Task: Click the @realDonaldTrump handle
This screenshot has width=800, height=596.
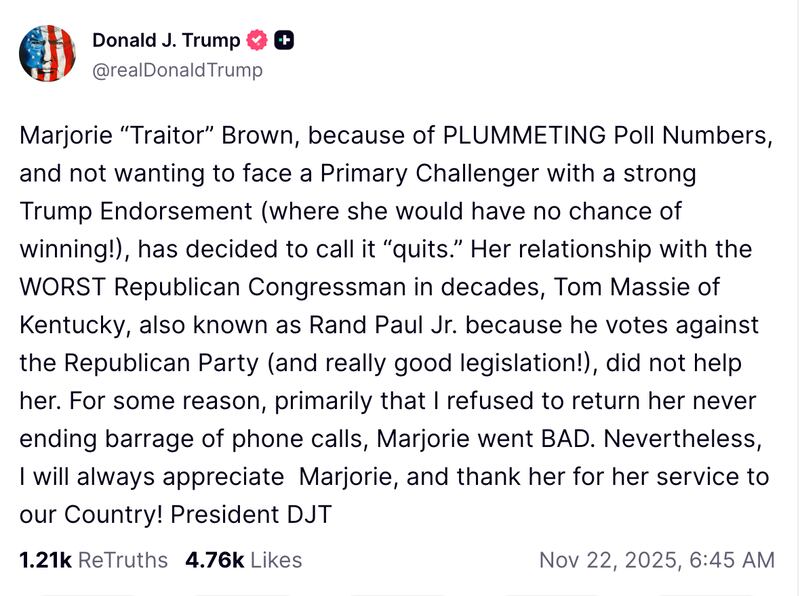Action: tap(176, 71)
